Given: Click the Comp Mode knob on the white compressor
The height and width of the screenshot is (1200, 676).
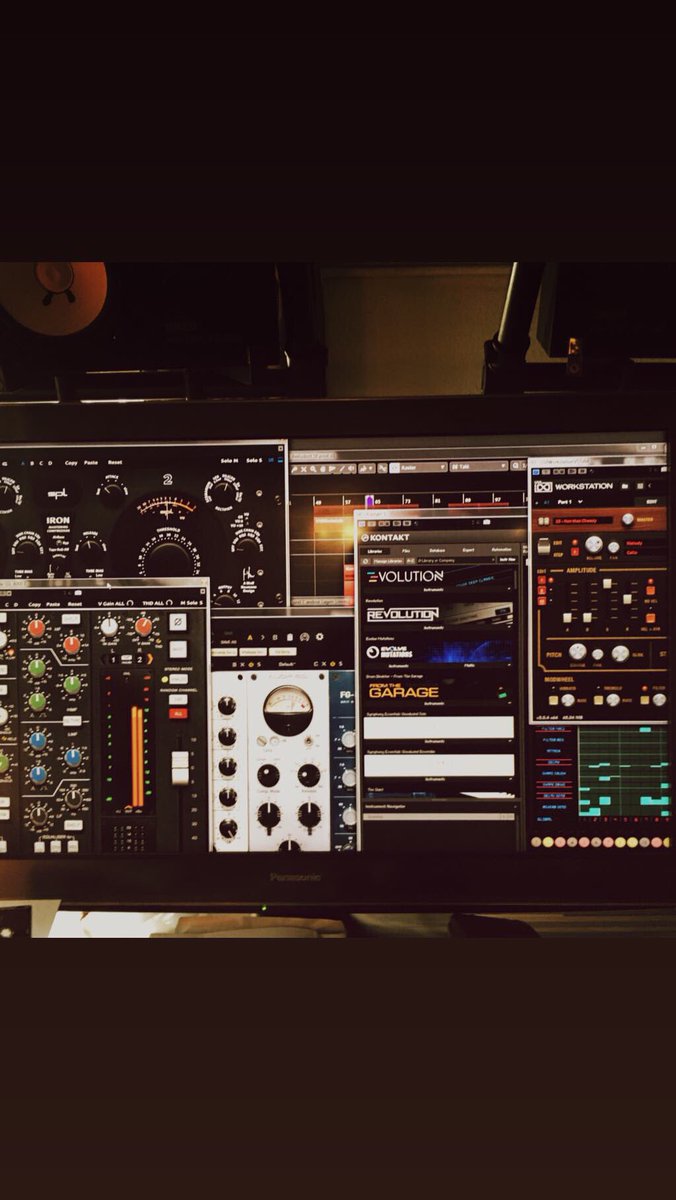Looking at the screenshot, I should 268,775.
